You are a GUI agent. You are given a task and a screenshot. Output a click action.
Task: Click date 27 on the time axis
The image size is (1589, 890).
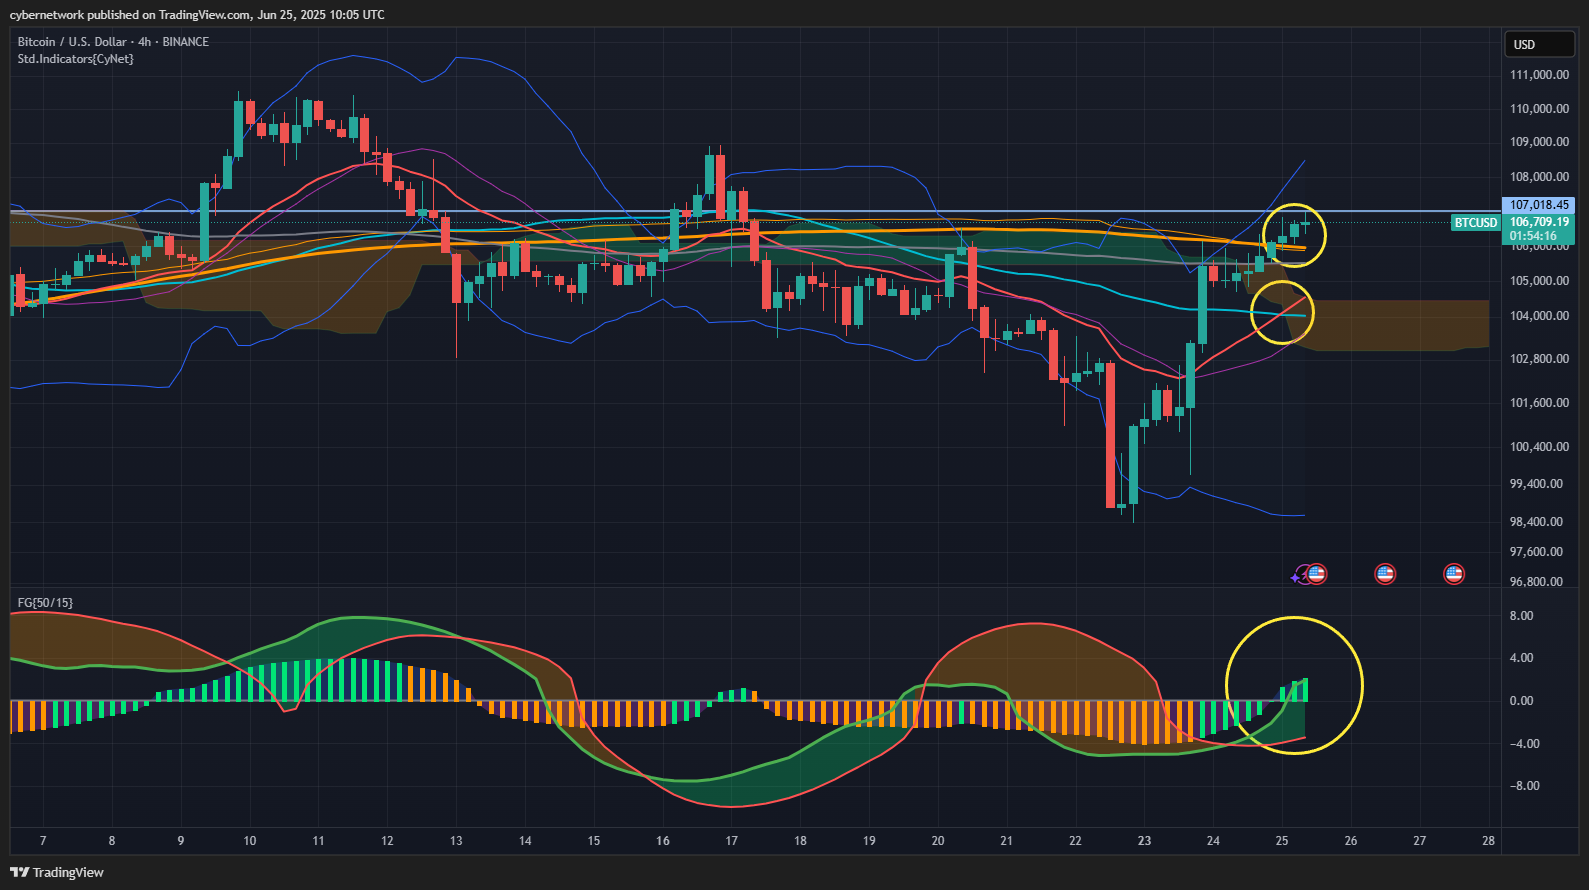[x=1420, y=841]
